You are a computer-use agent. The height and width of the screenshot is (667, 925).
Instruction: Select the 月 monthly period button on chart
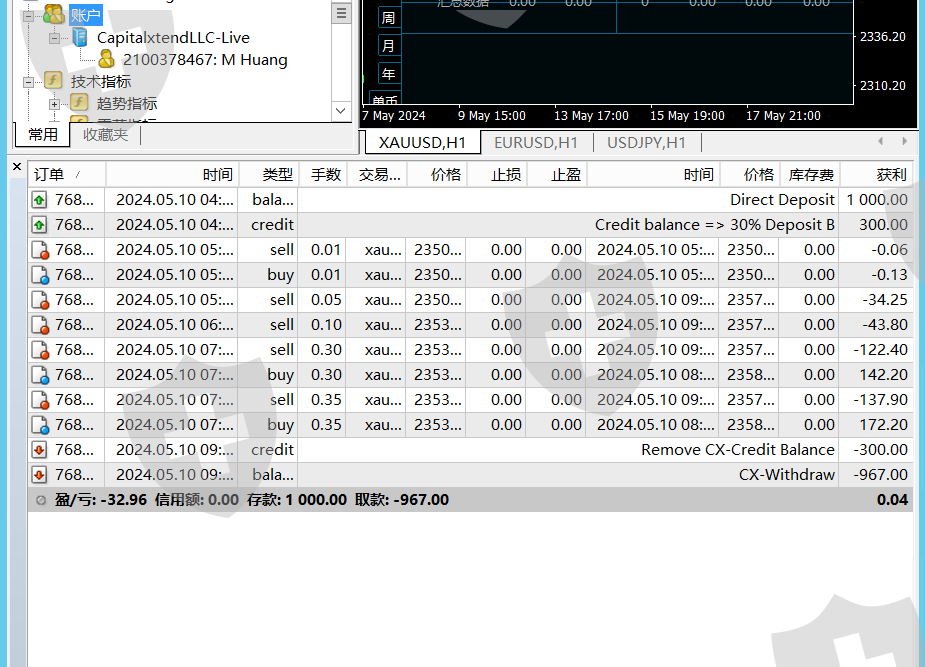point(388,46)
